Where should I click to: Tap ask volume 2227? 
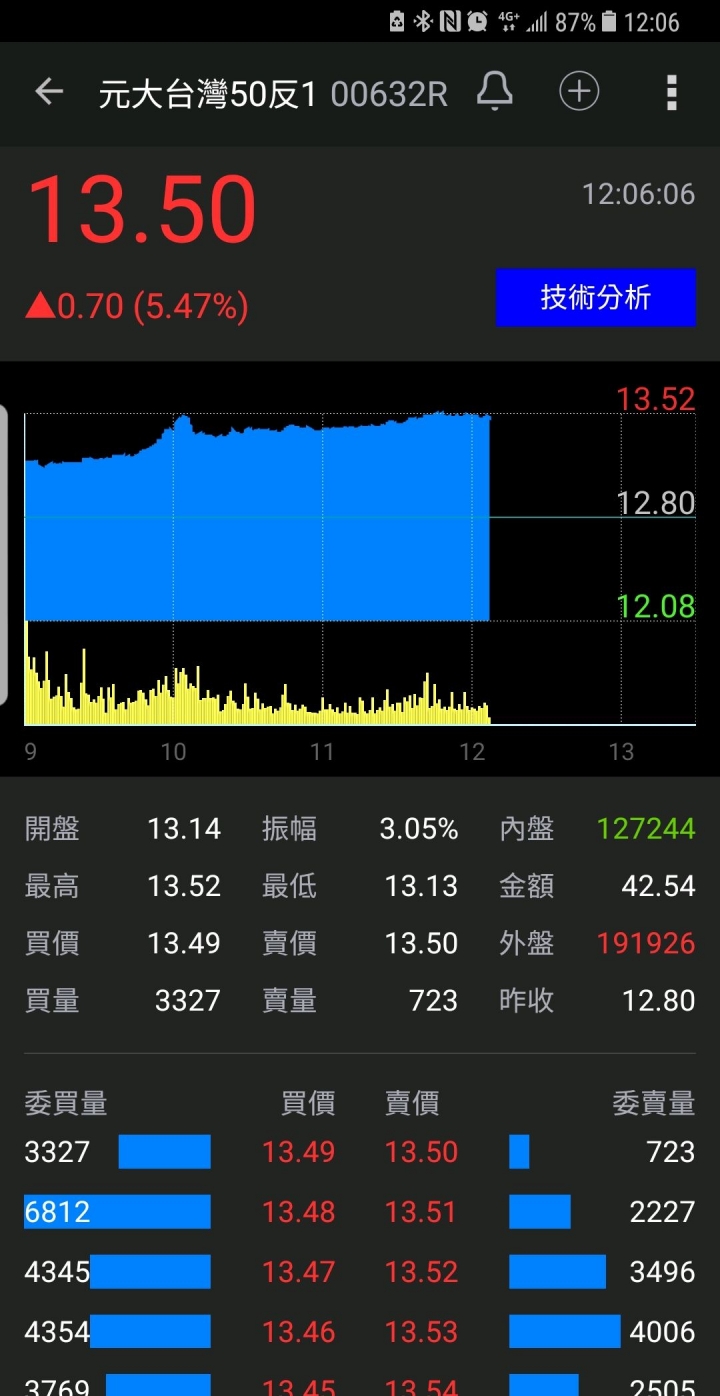[662, 1212]
